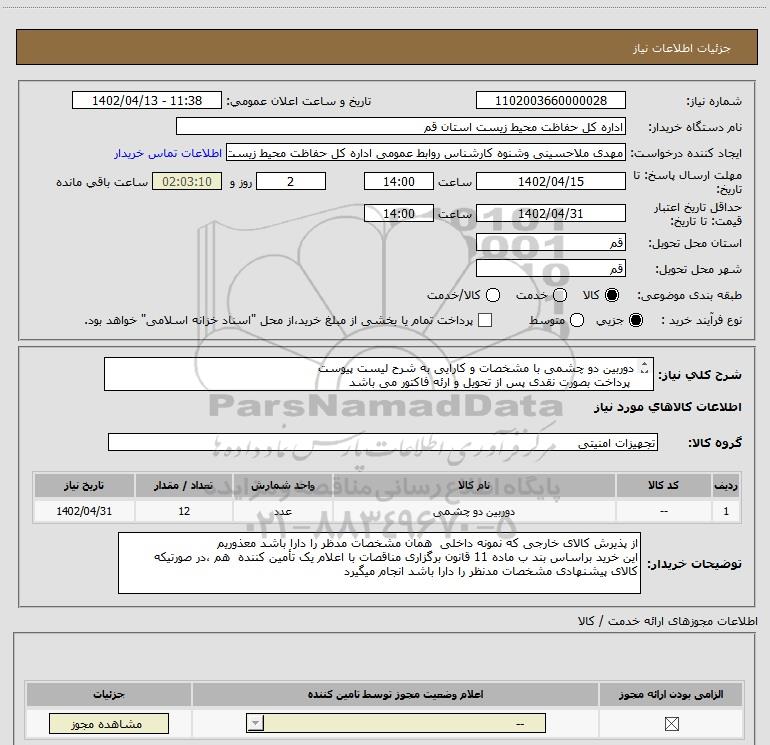Click the row number cell 1

point(726,511)
